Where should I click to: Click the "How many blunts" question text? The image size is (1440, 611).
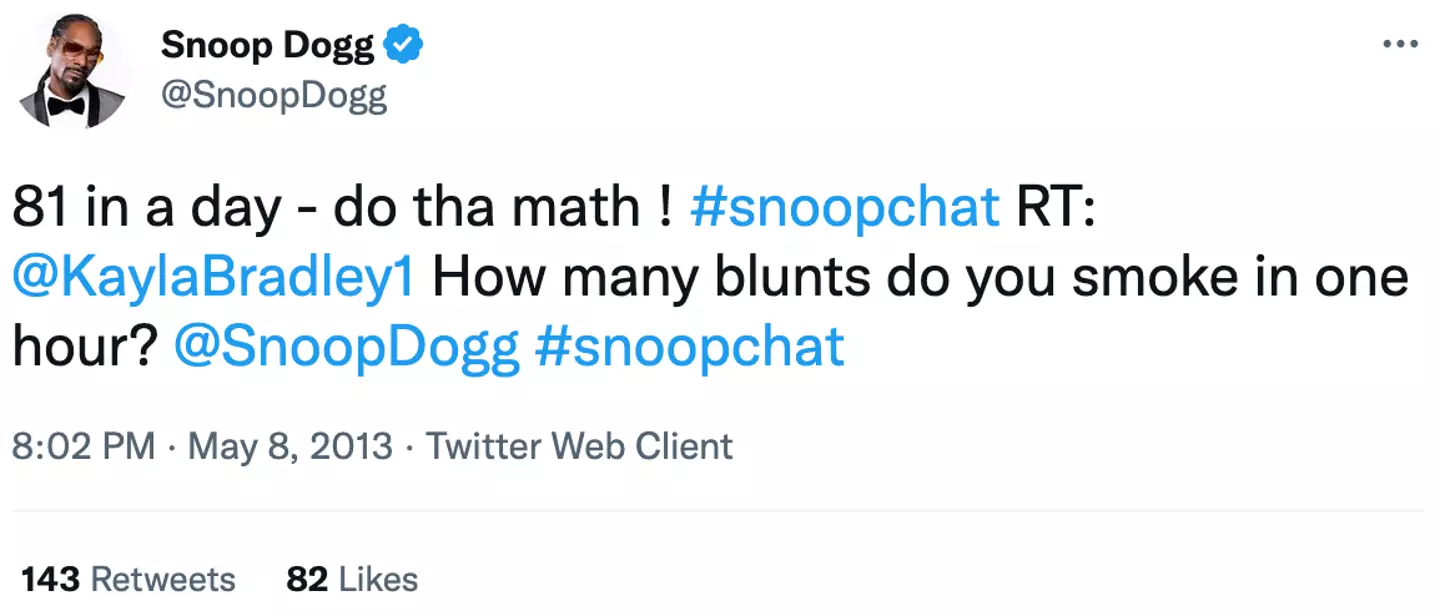(638, 277)
